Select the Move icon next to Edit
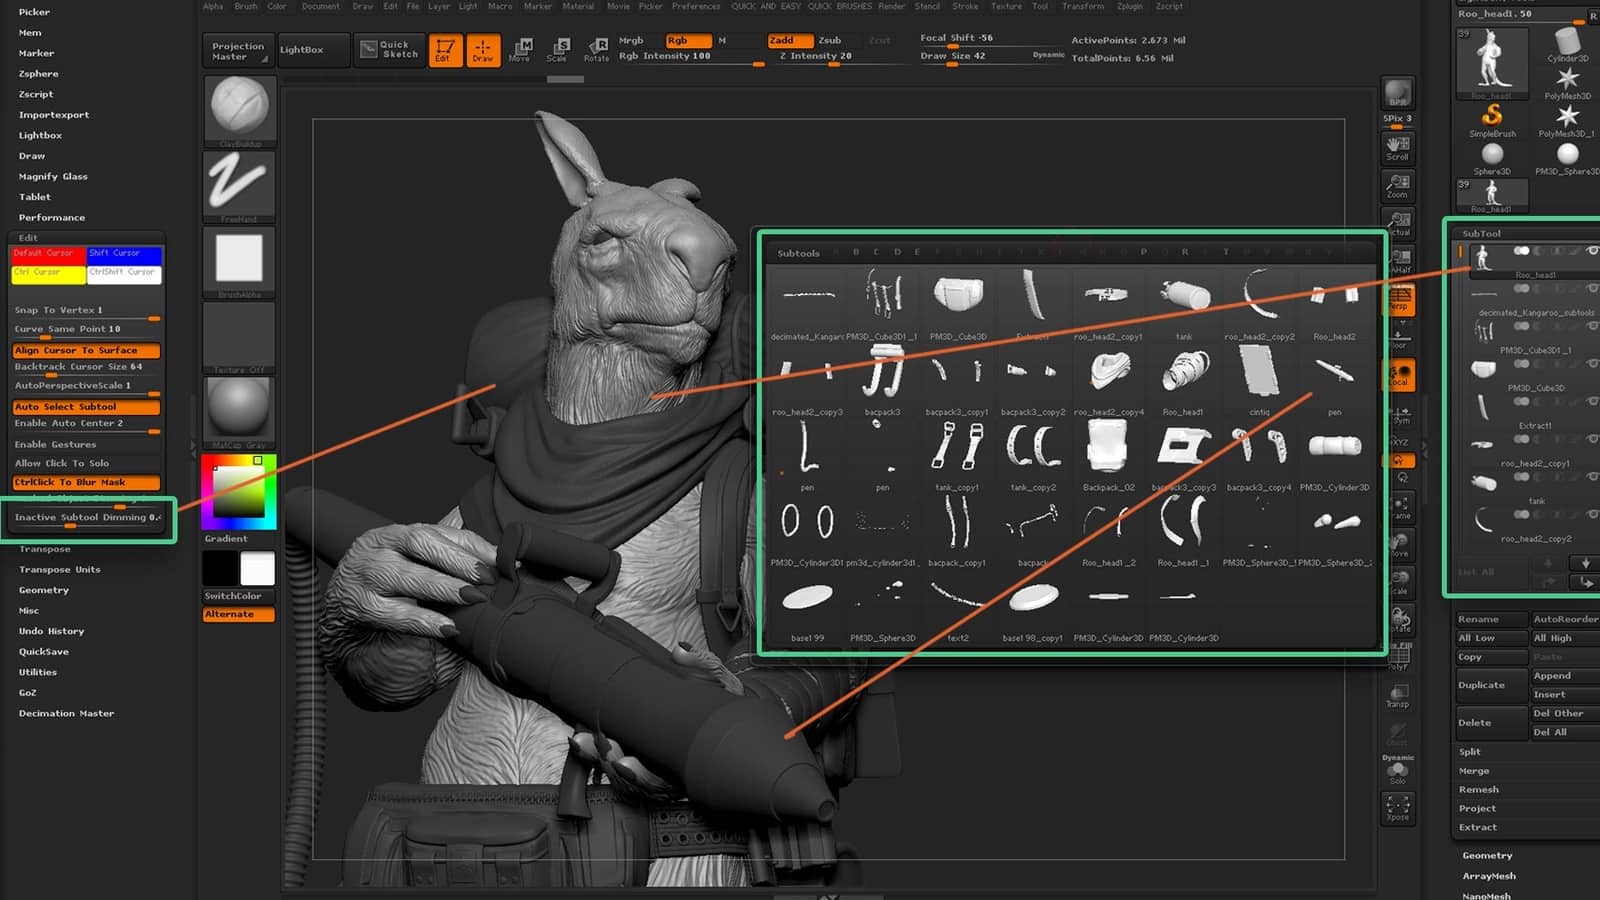 coord(521,49)
